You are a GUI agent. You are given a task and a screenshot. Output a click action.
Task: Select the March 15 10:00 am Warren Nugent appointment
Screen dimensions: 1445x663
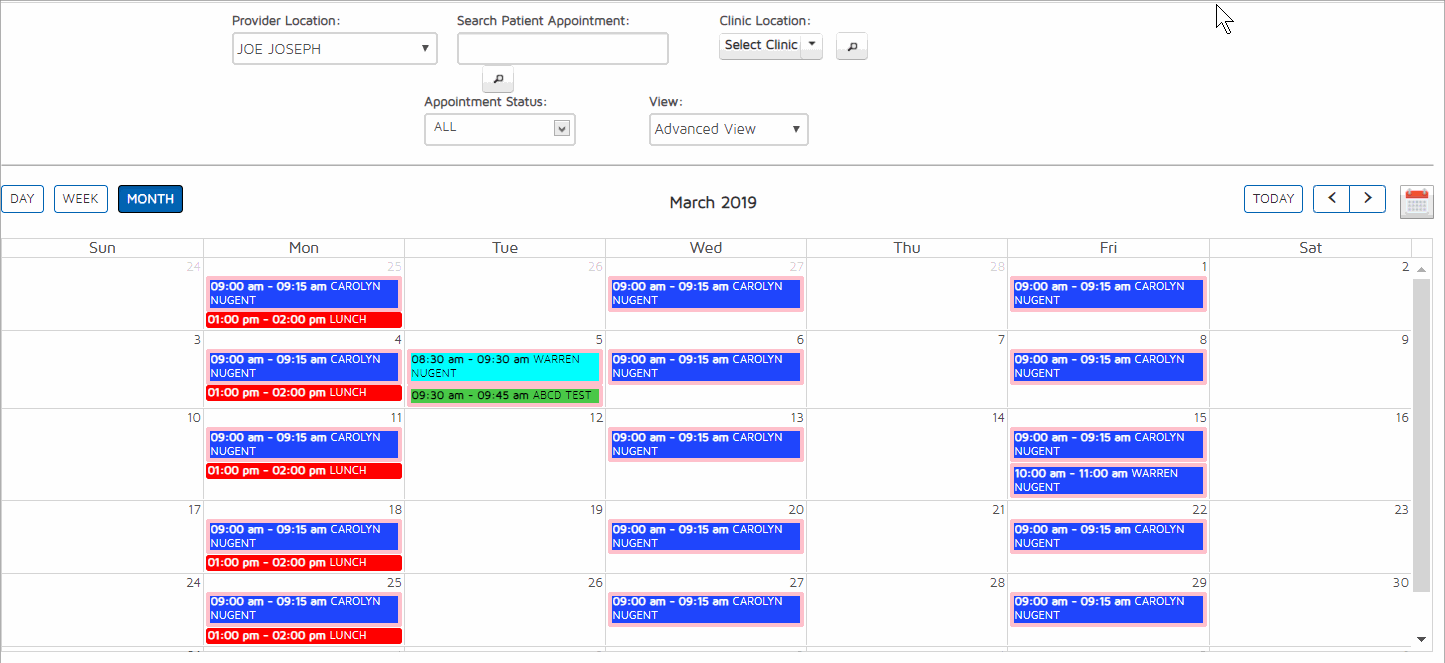1107,481
